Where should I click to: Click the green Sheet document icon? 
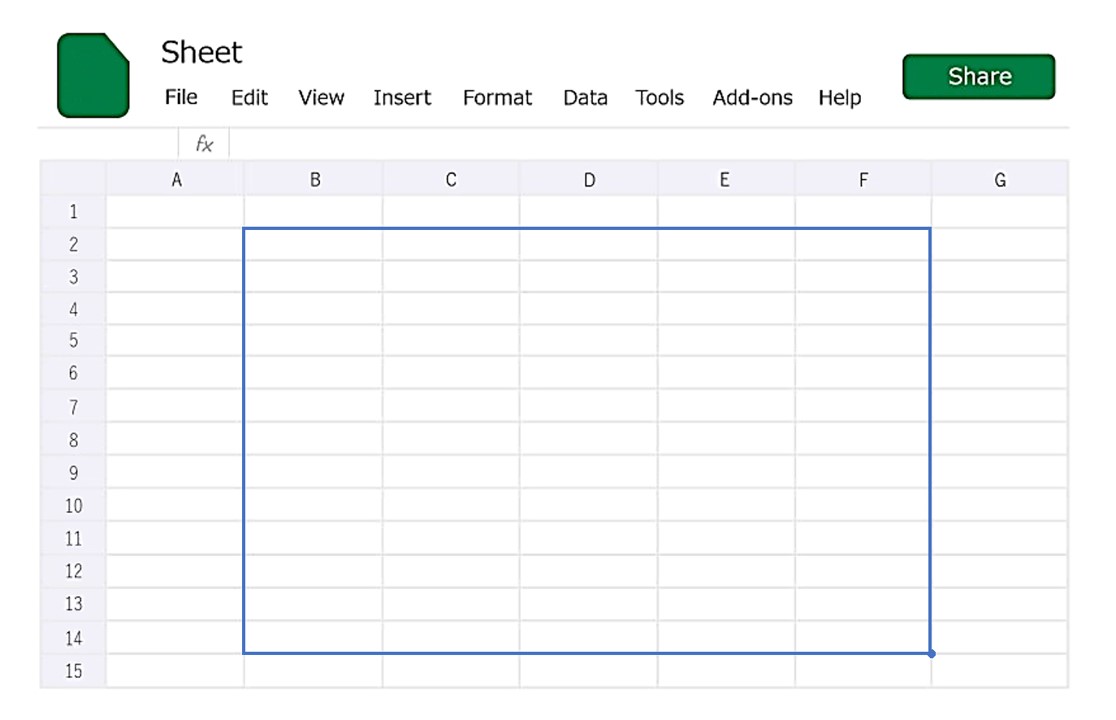pos(93,75)
